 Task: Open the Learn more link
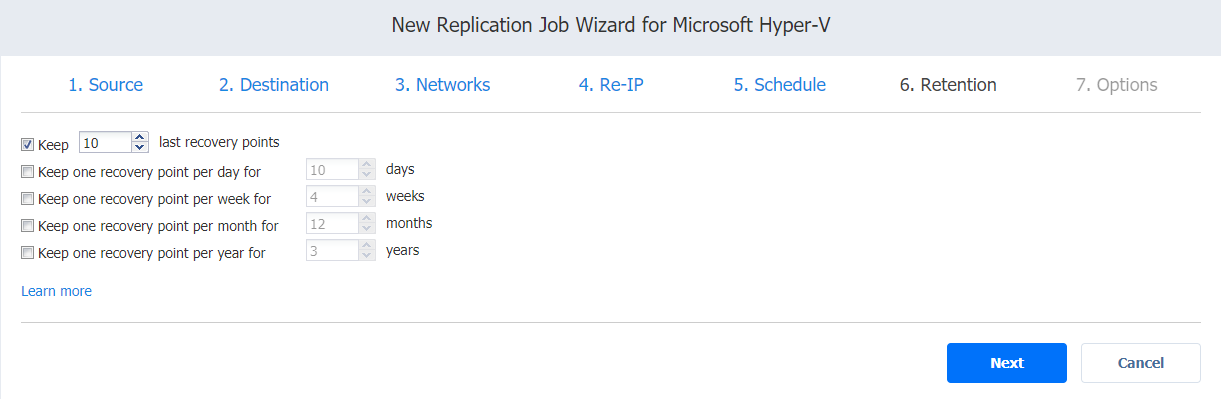(x=56, y=291)
